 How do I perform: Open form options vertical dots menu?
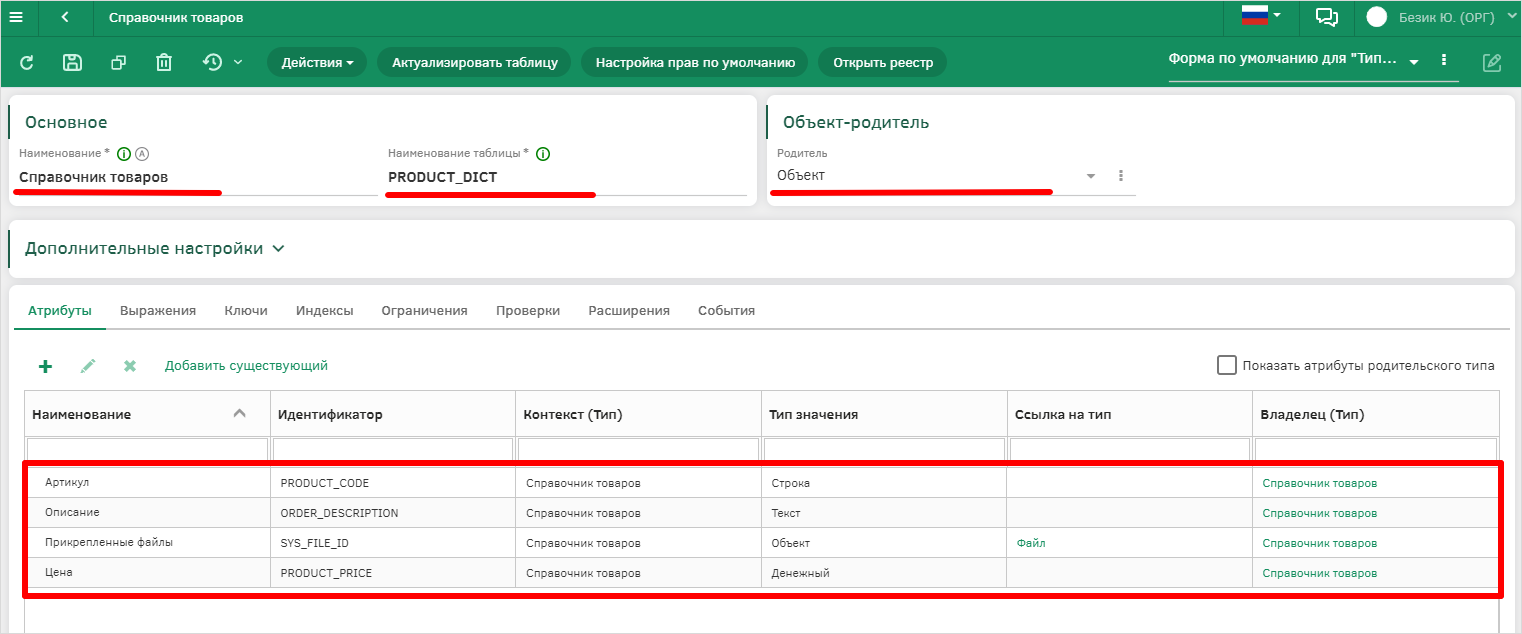(1444, 60)
